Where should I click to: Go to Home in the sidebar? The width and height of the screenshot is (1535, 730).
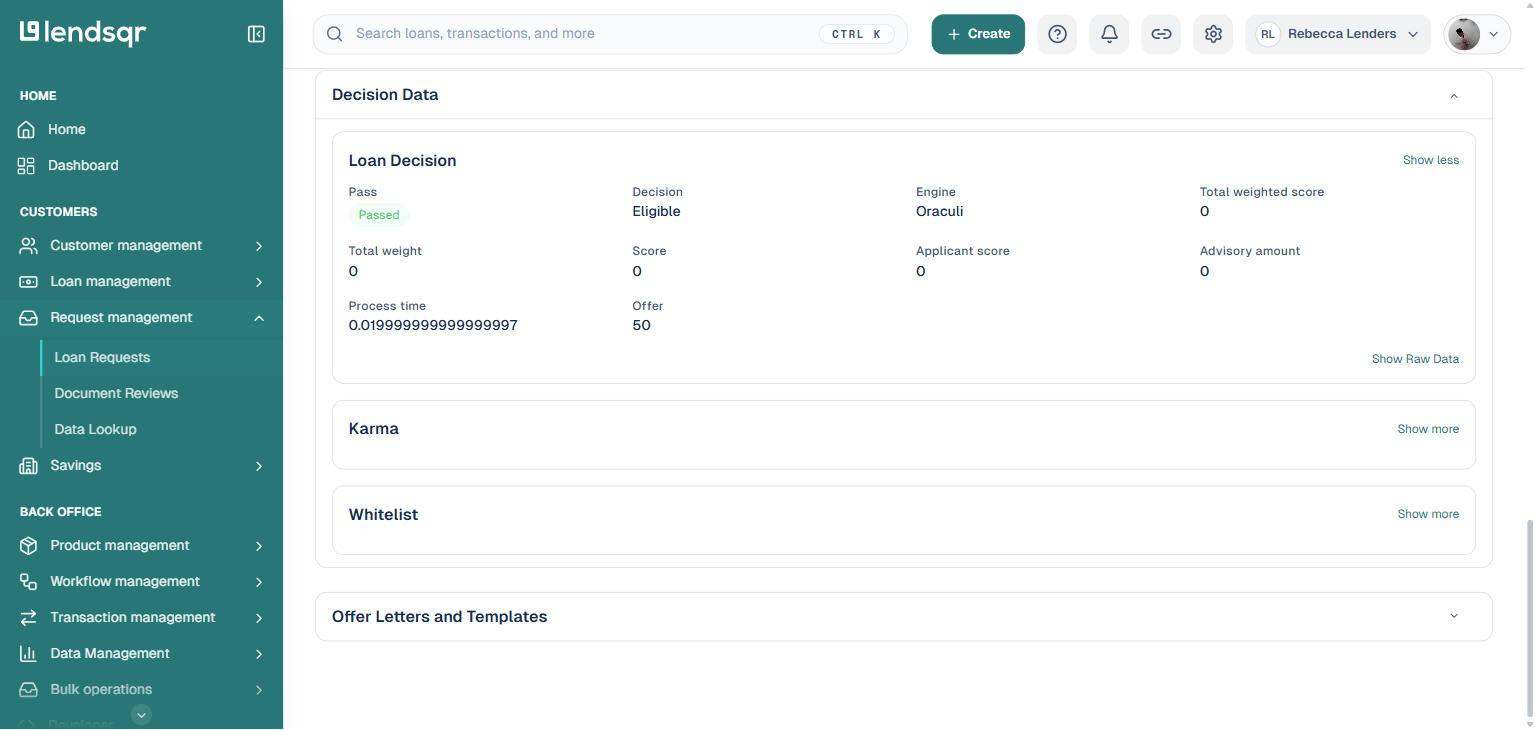(x=67, y=130)
